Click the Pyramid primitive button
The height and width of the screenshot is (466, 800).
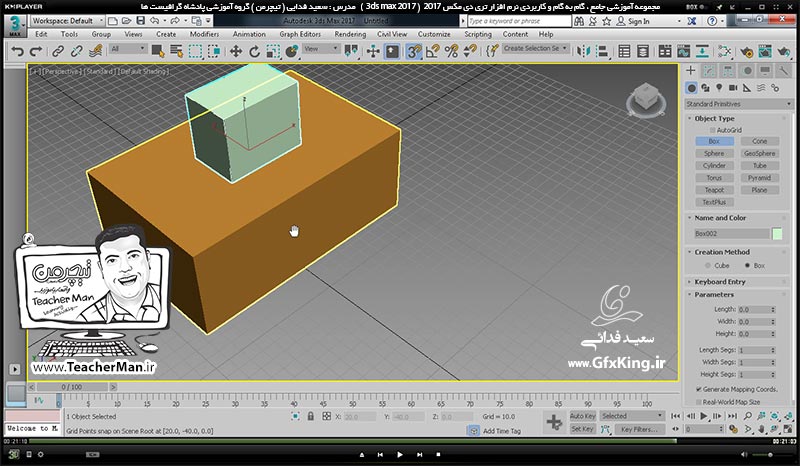tap(760, 178)
